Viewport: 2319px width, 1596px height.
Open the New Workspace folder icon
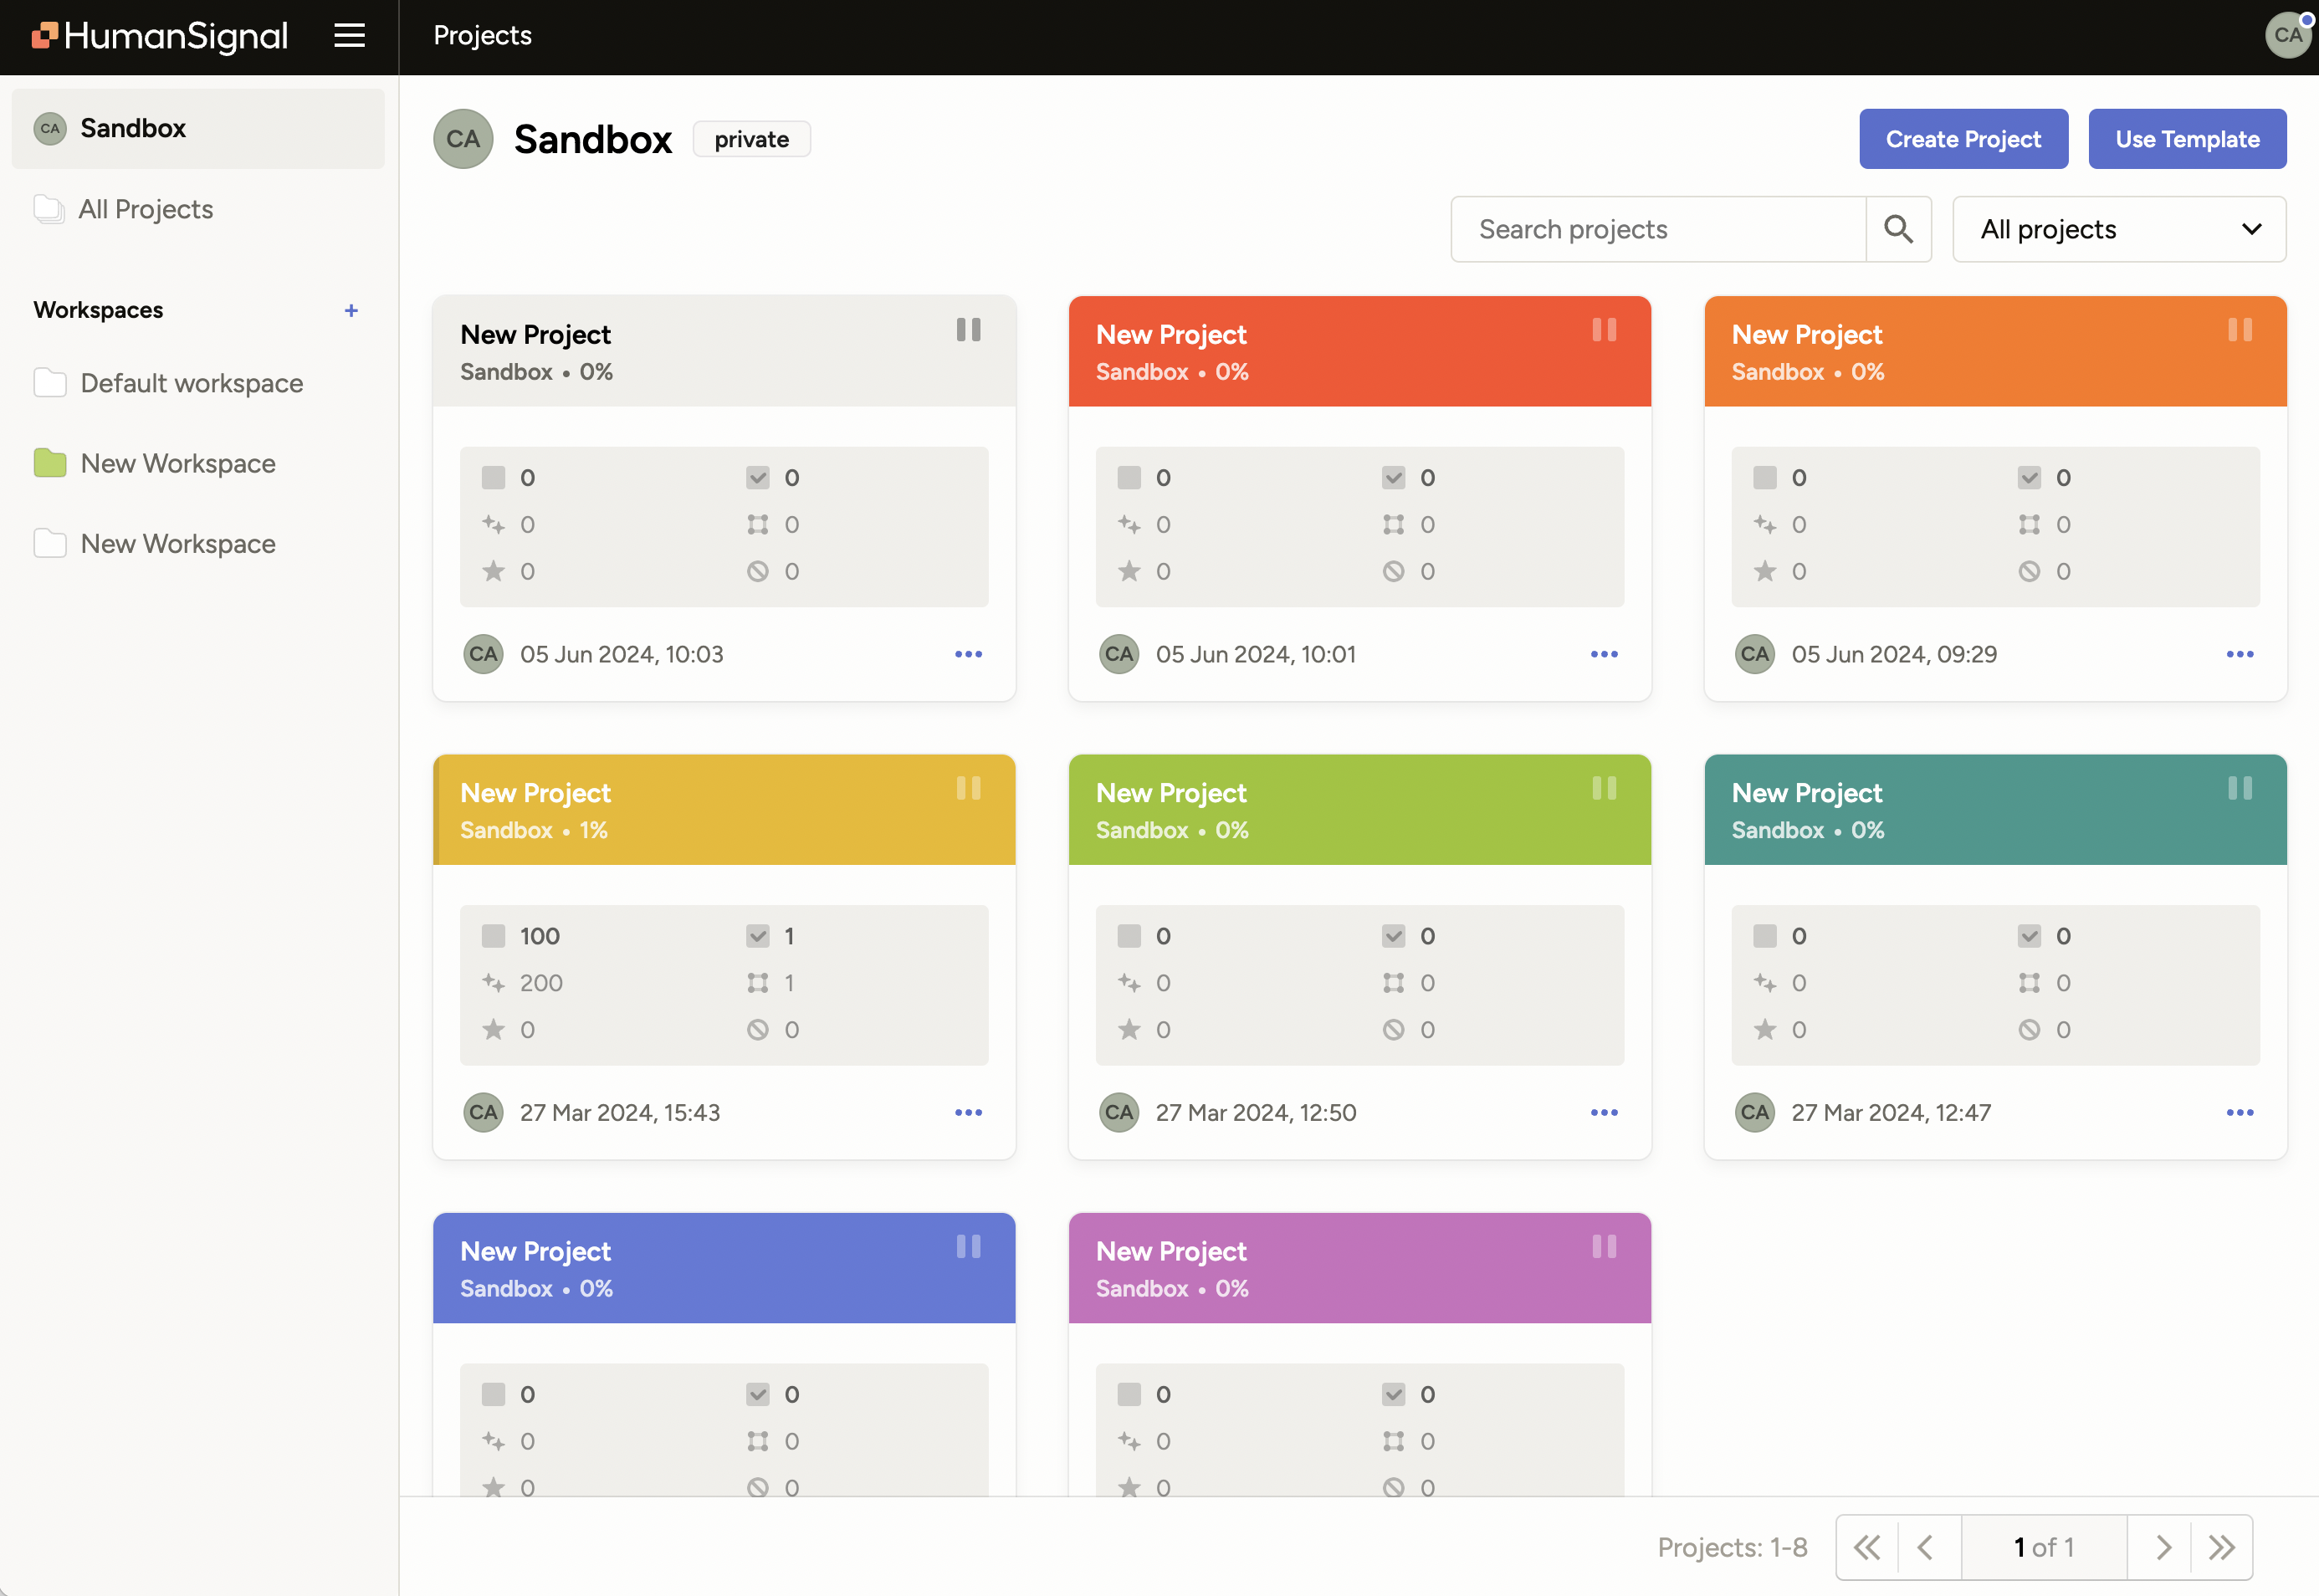[x=49, y=462]
